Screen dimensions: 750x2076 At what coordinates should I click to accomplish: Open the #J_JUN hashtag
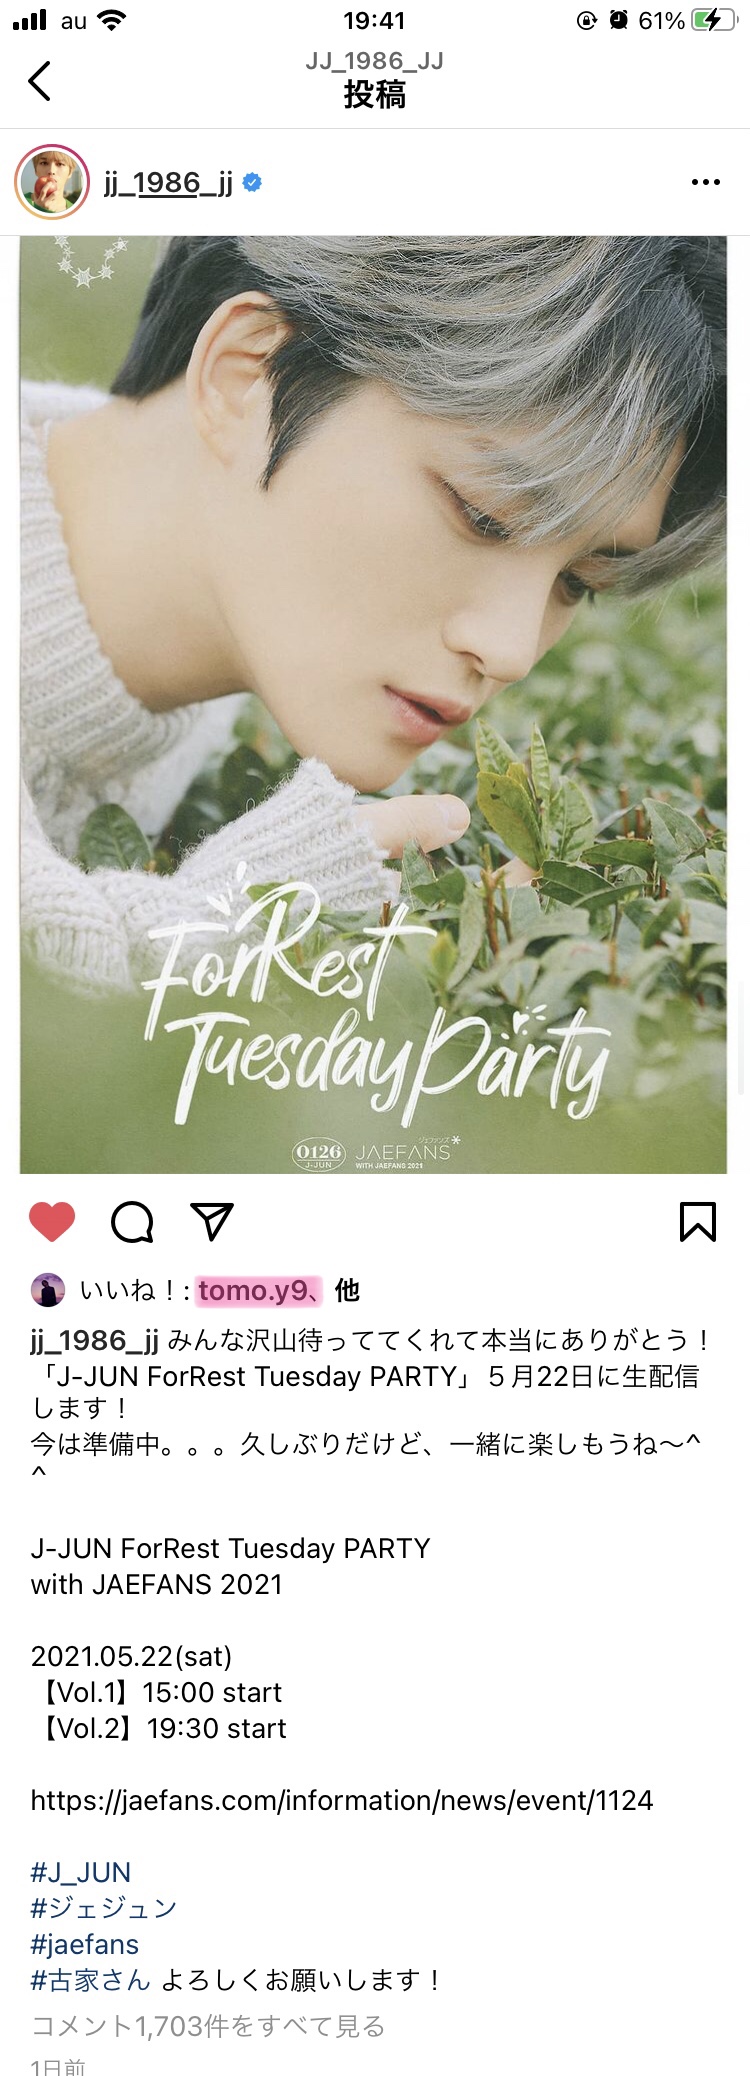[x=81, y=1872]
